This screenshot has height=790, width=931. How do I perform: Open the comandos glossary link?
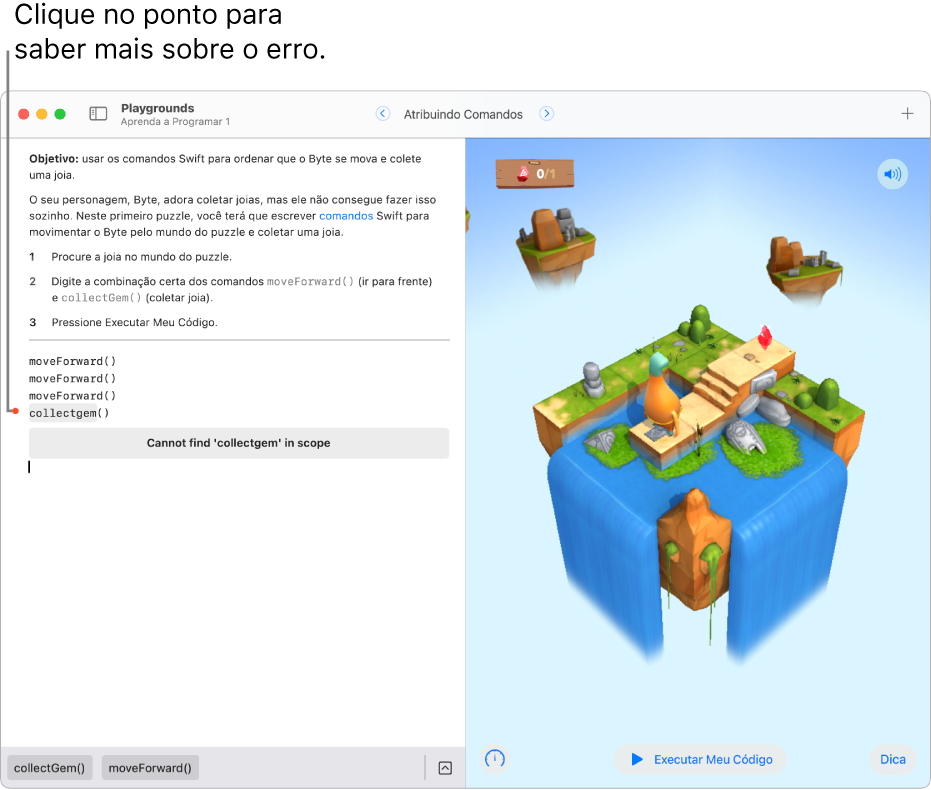coord(346,216)
